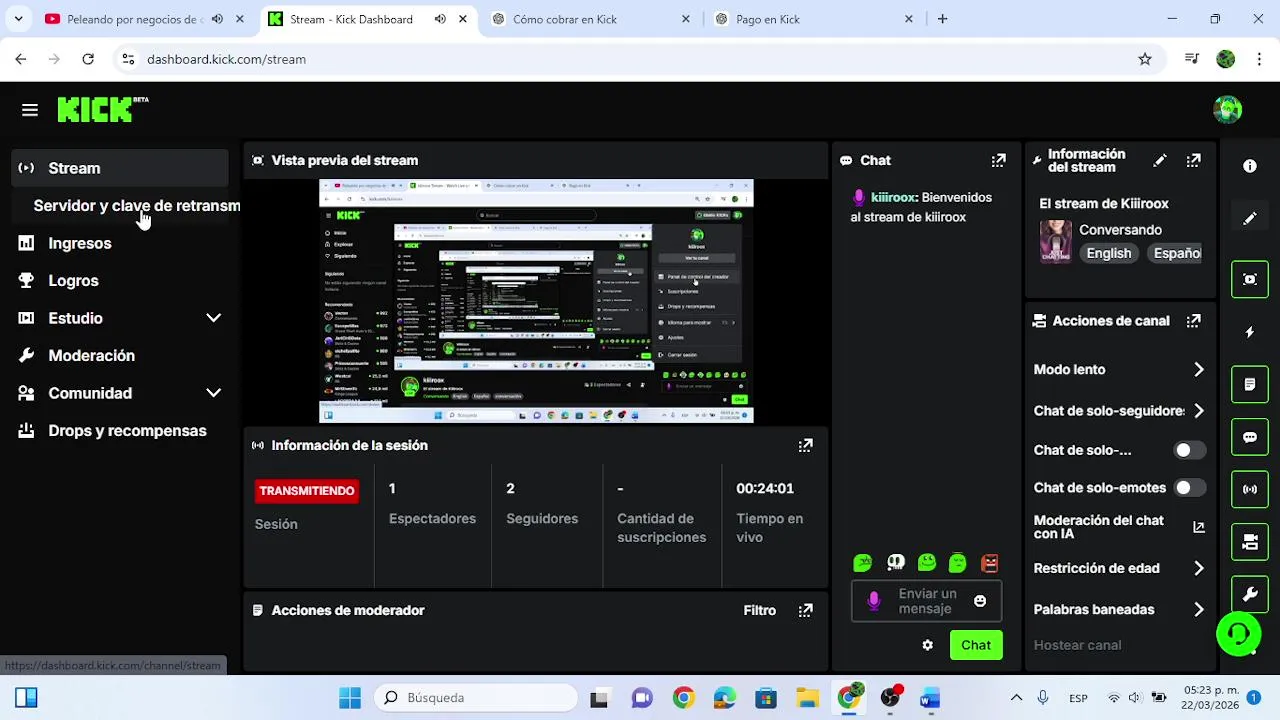This screenshot has height=720, width=1280.
Task: Toggle Chat de solo-emotes switch
Action: click(1189, 488)
